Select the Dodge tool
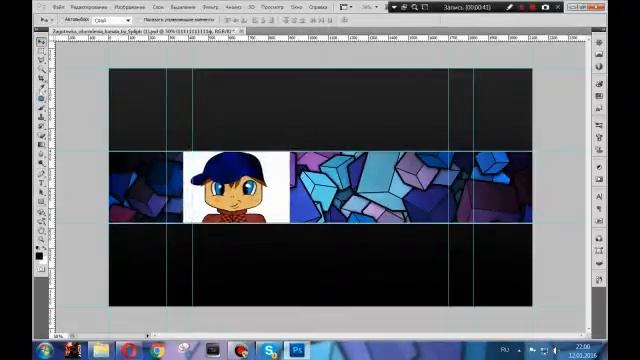The width and height of the screenshot is (640, 360). pos(41,163)
